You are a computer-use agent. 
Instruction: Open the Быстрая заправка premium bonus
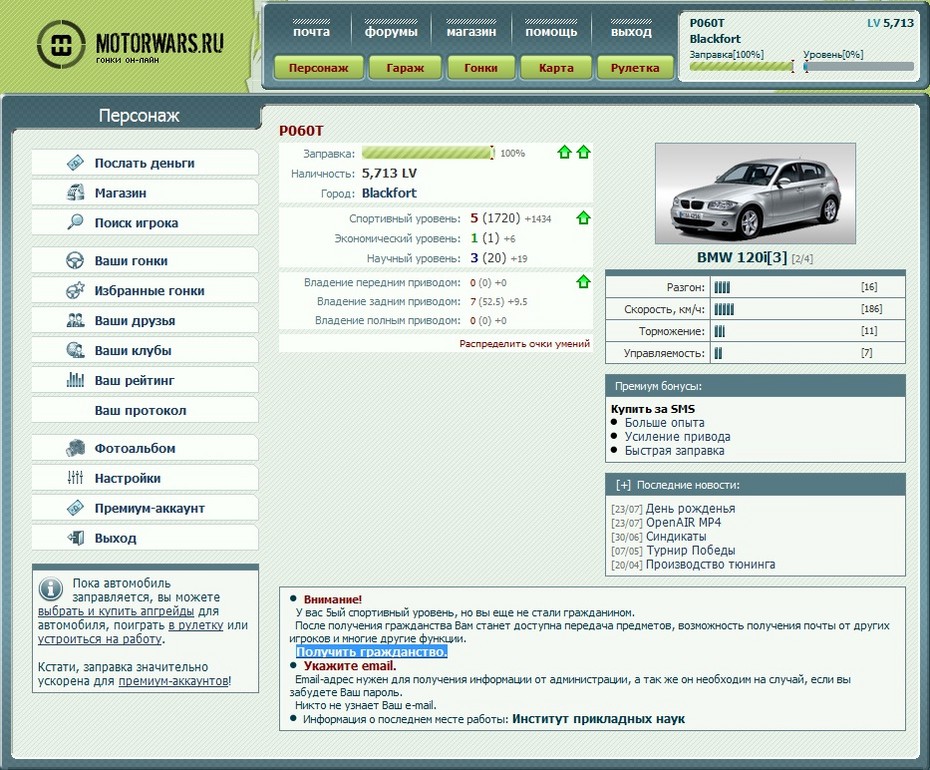674,450
